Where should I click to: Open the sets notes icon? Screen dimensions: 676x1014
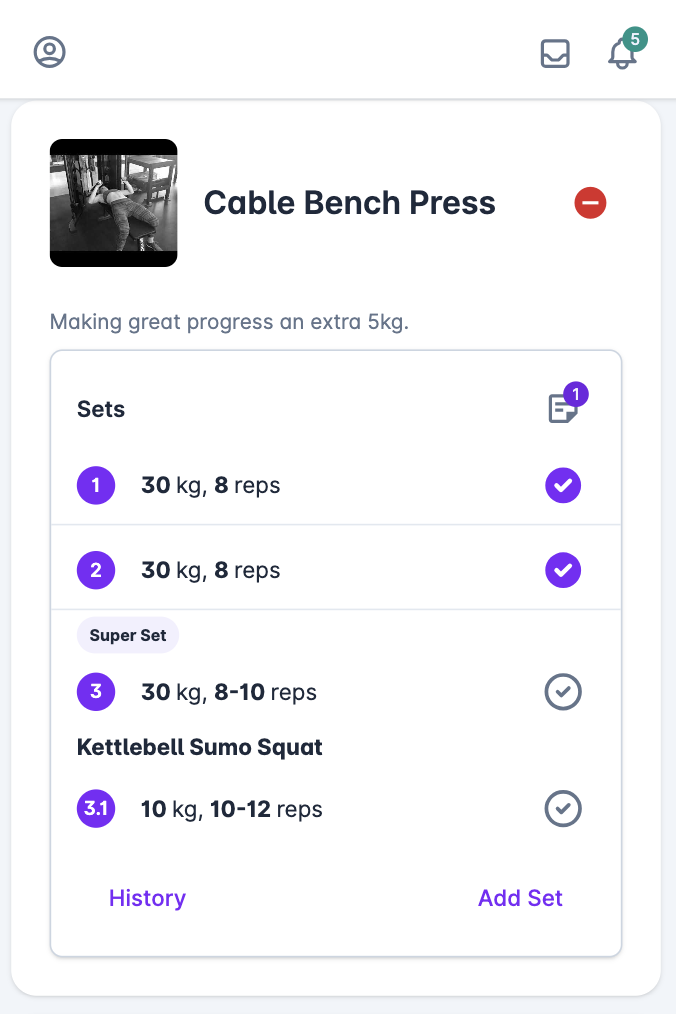pyautogui.click(x=563, y=409)
